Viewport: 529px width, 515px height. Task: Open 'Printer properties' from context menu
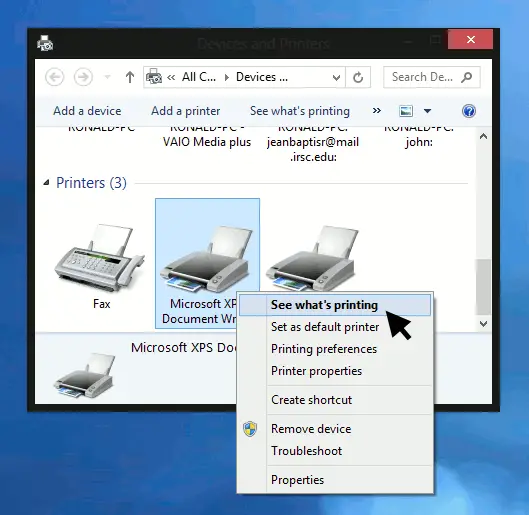coord(335,371)
